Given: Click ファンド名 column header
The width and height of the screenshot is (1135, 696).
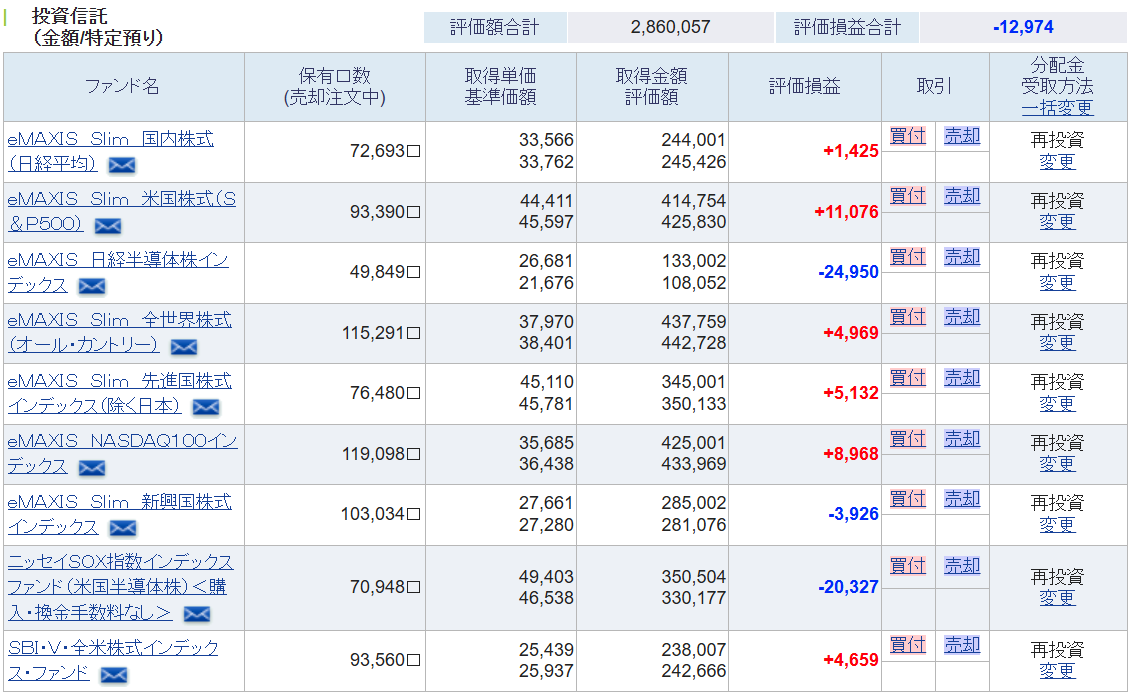Looking at the screenshot, I should [x=122, y=87].
